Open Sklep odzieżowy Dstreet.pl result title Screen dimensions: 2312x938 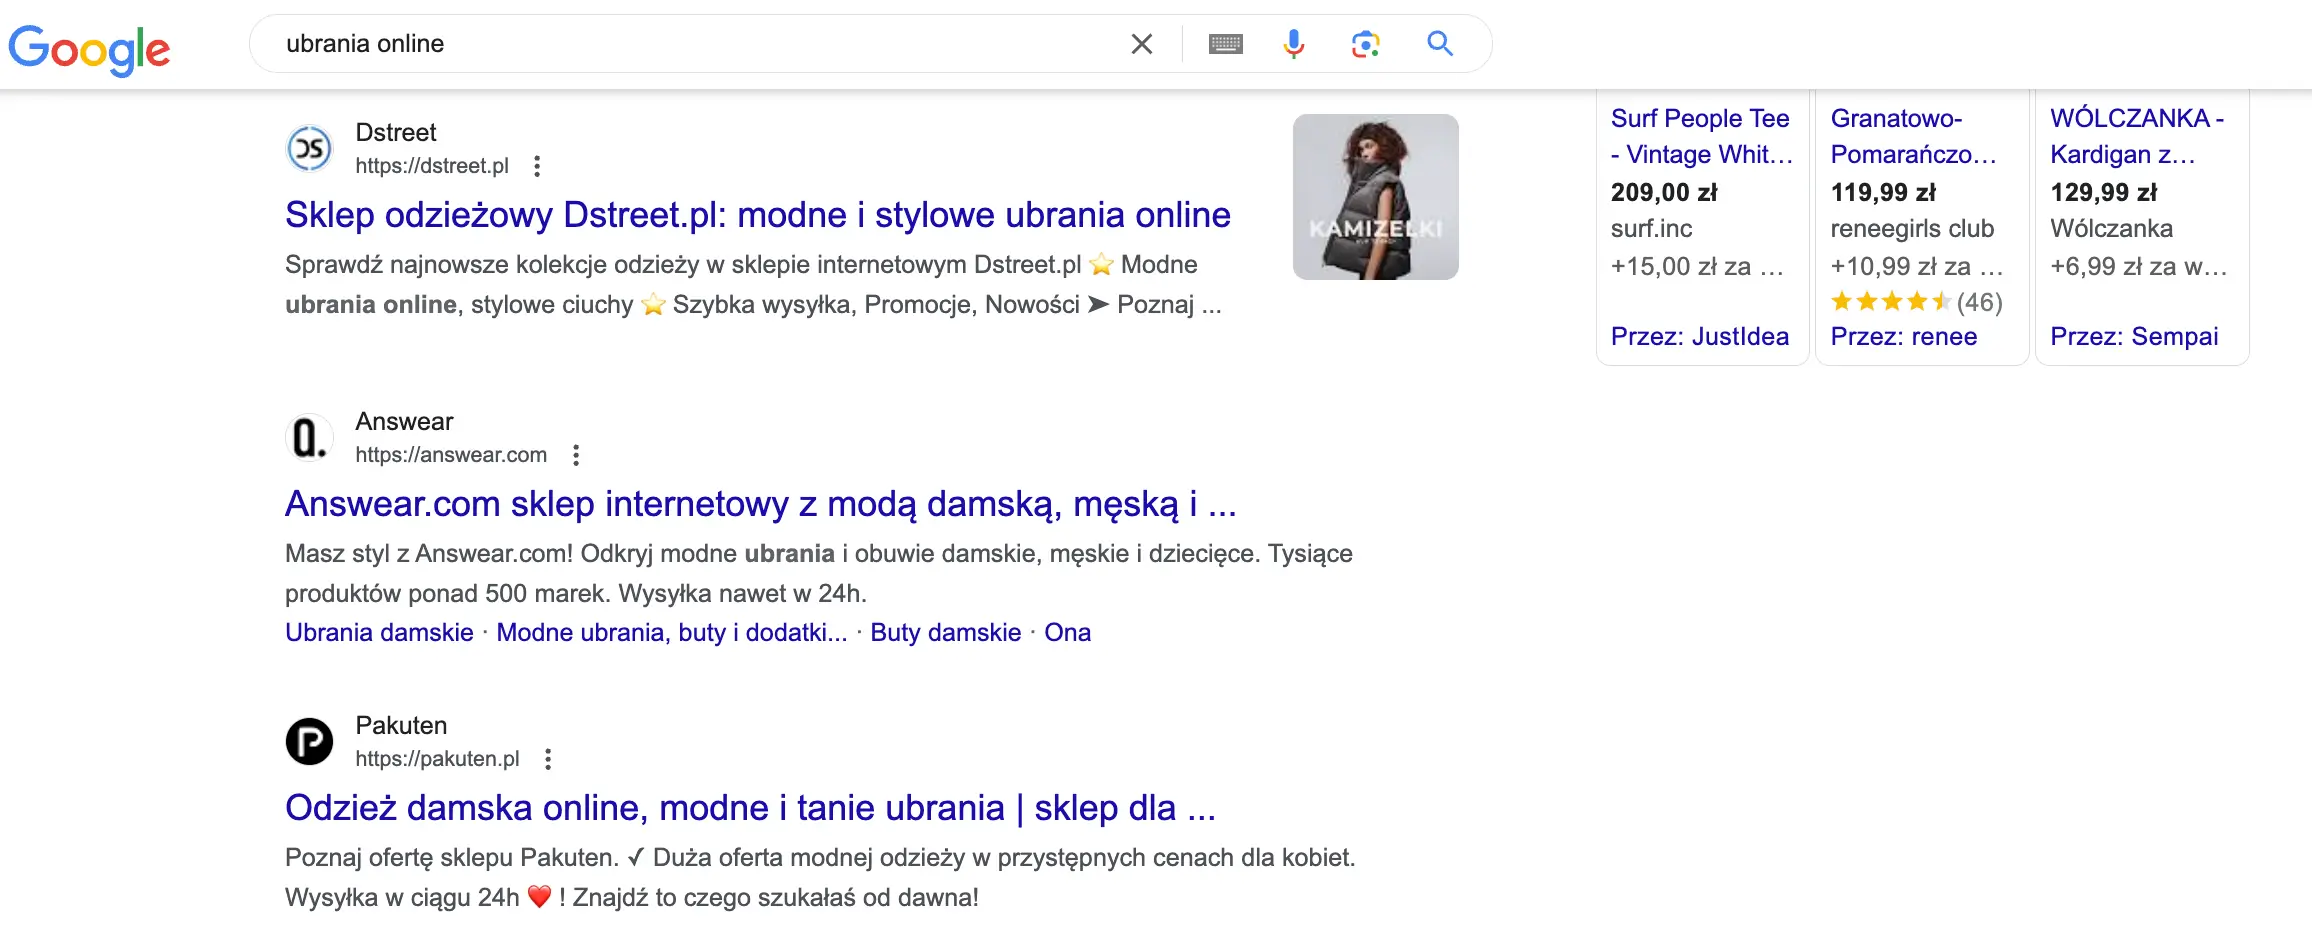758,215
